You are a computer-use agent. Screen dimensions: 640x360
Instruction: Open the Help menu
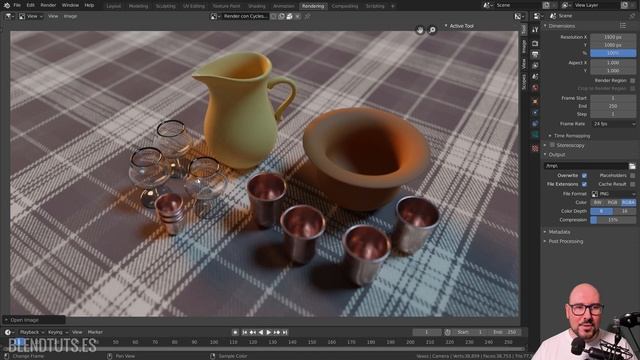pos(89,5)
